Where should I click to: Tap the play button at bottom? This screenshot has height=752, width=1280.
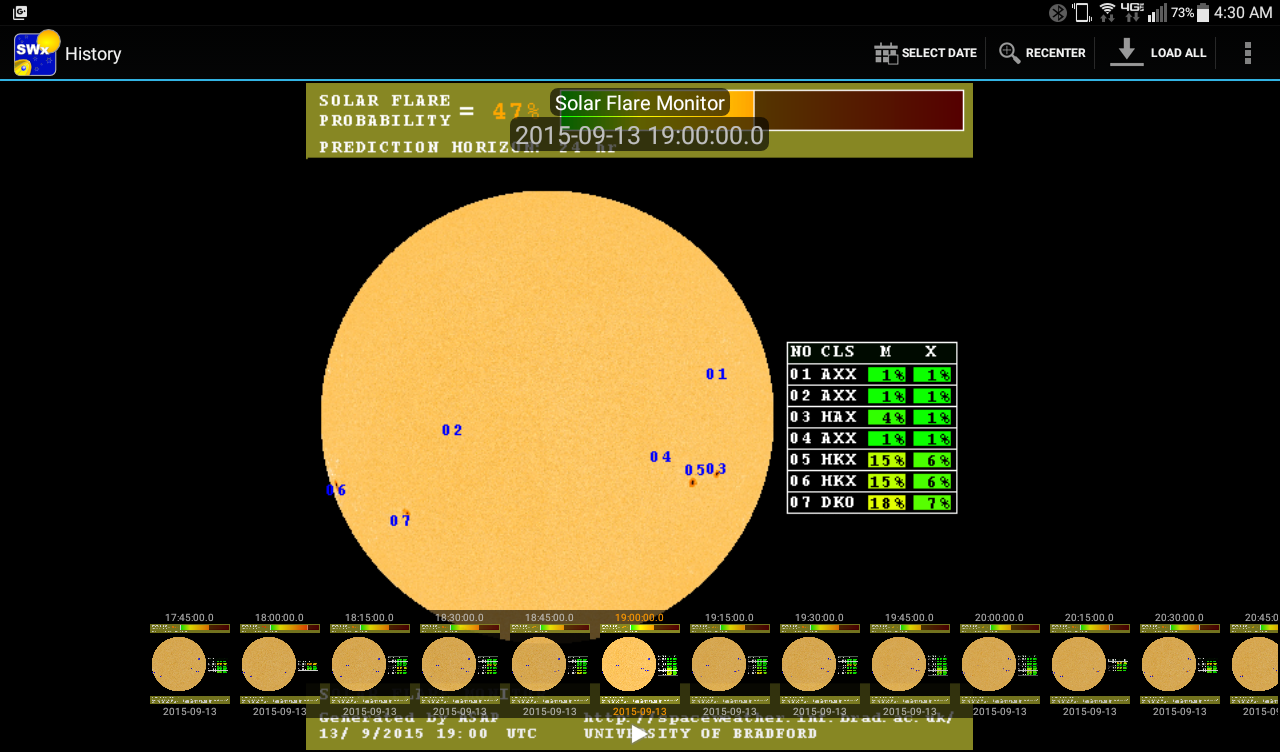pos(639,734)
